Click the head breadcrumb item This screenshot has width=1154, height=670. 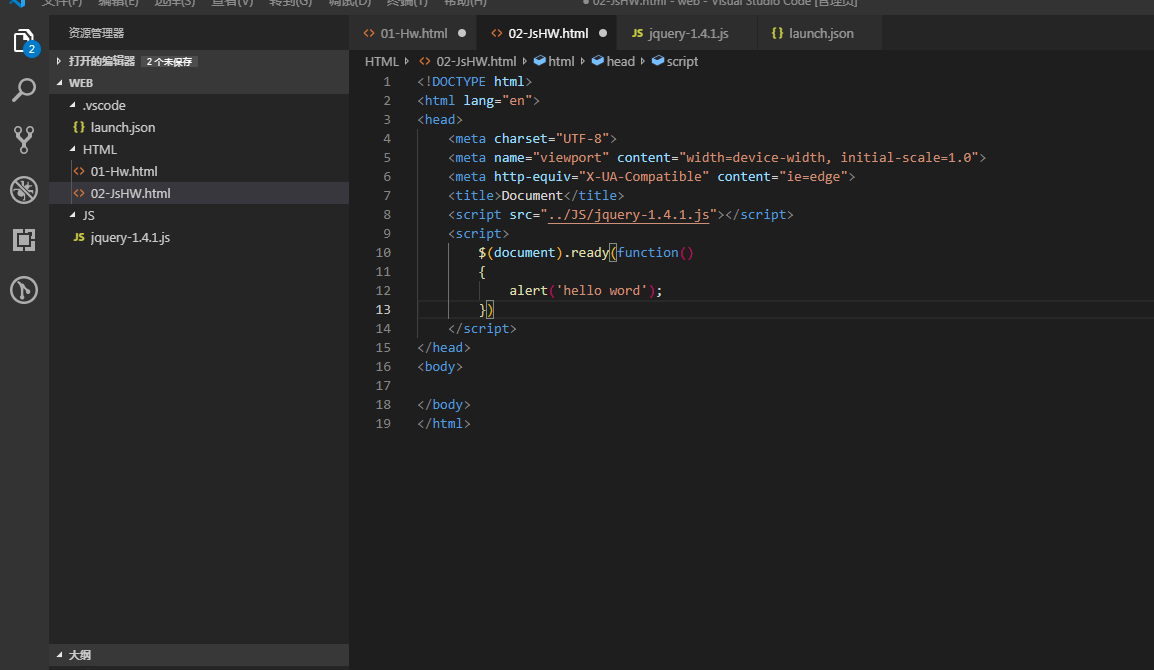(619, 61)
